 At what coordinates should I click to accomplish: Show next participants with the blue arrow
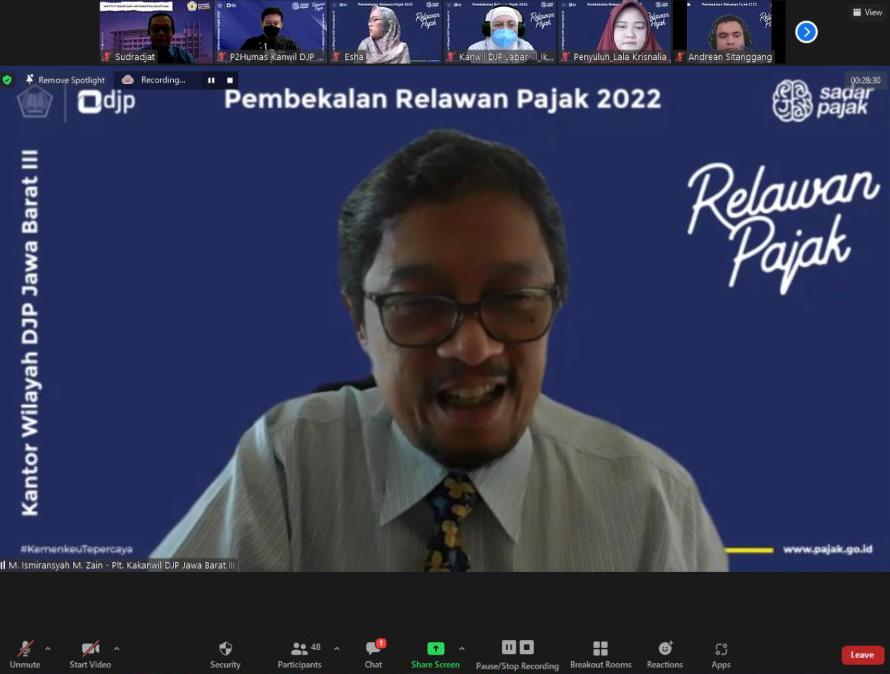[806, 32]
